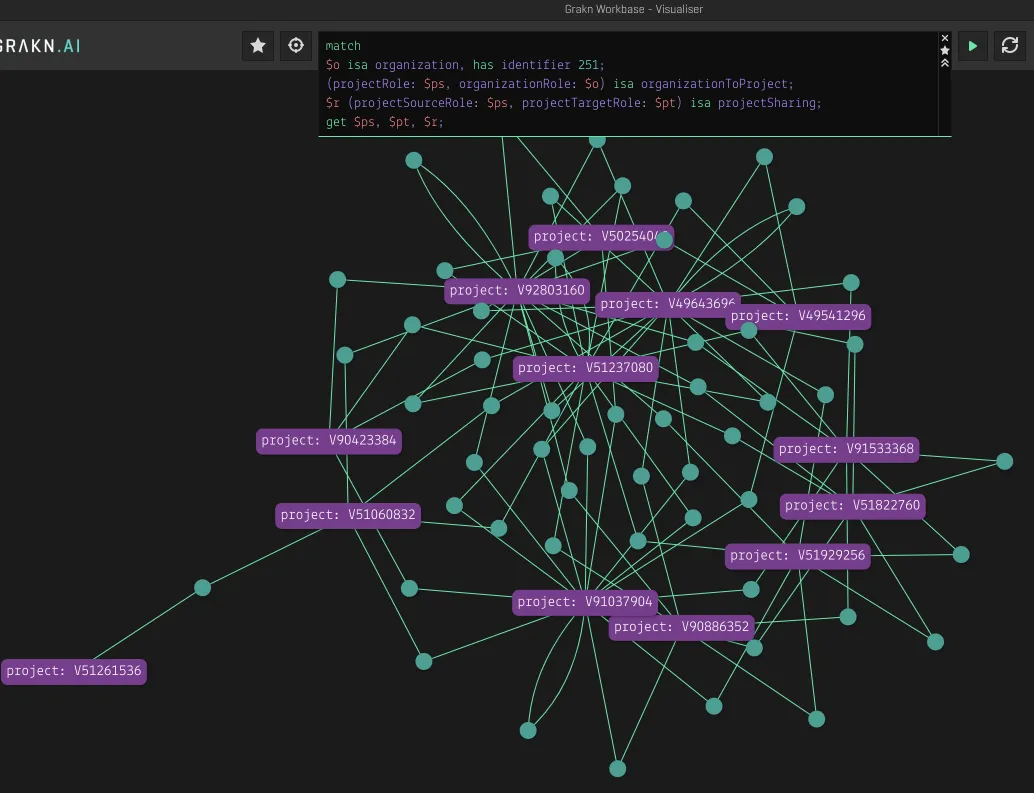The height and width of the screenshot is (793, 1034).
Task: Select the project node starting V496436
Action: tap(666, 304)
